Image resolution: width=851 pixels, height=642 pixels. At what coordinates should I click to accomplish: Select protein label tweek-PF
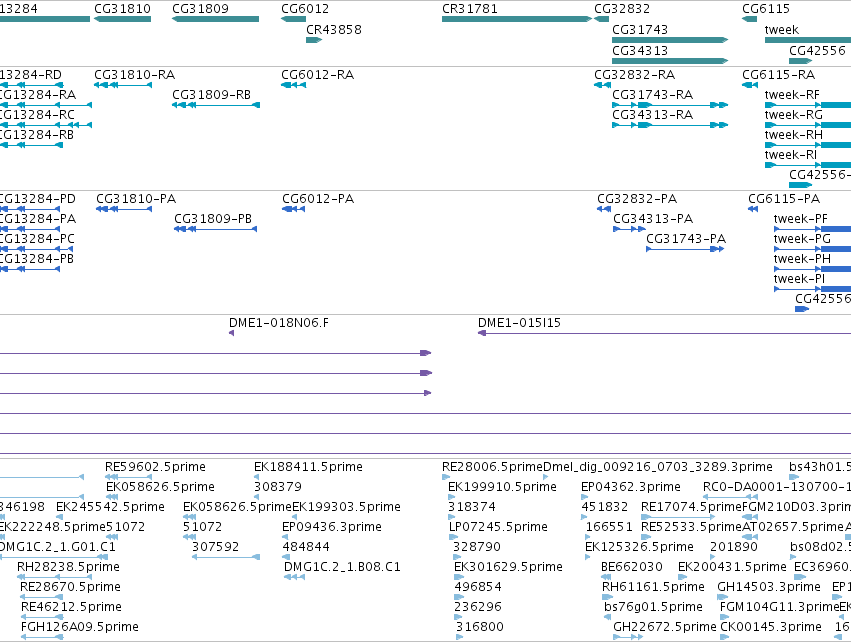(801, 219)
